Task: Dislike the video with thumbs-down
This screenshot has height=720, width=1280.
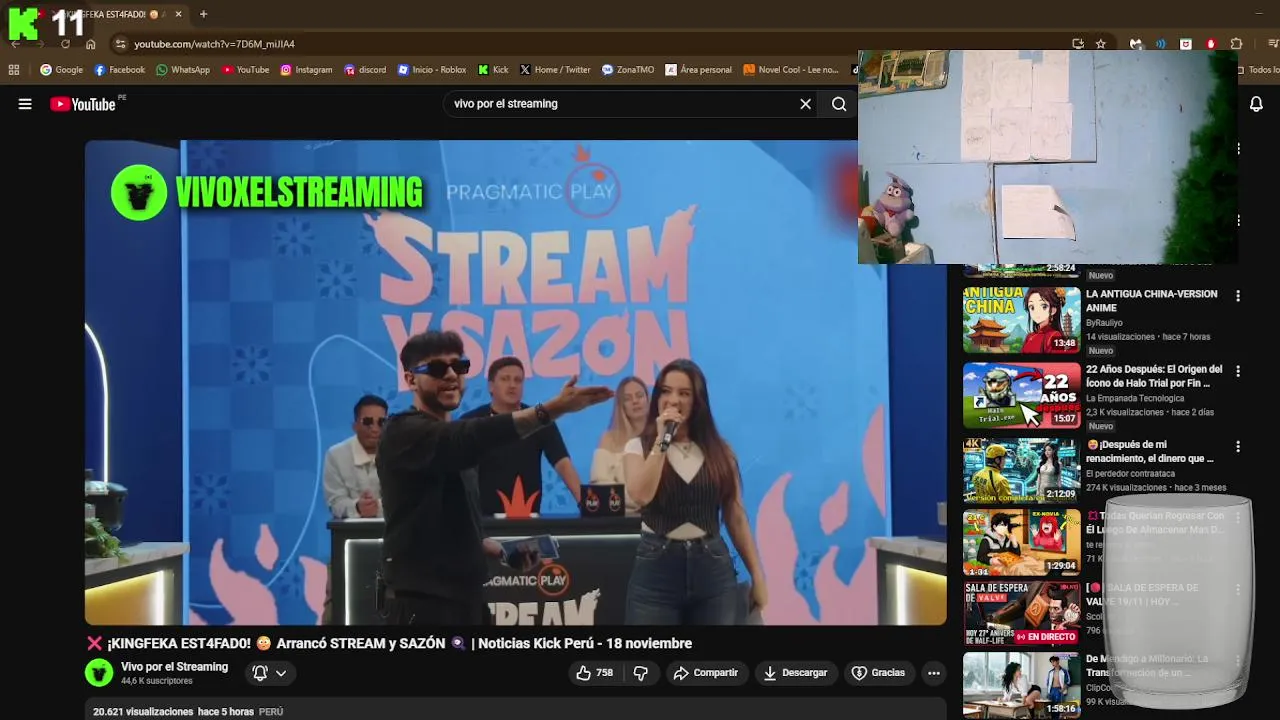Action: coord(641,673)
